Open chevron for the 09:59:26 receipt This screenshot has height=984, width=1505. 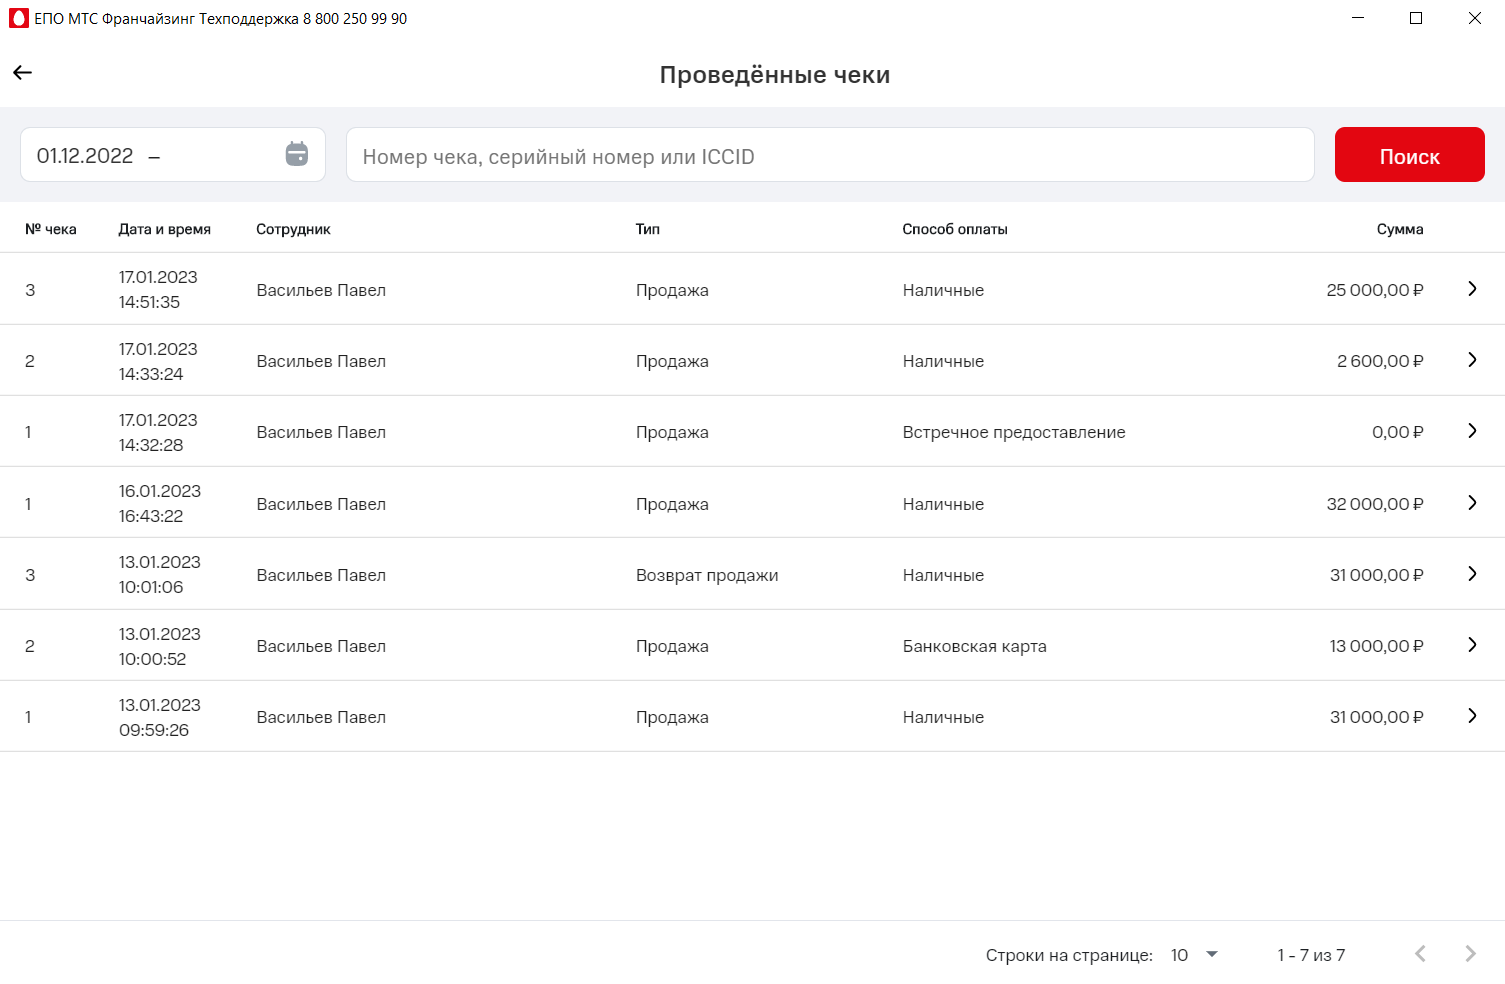click(1472, 716)
